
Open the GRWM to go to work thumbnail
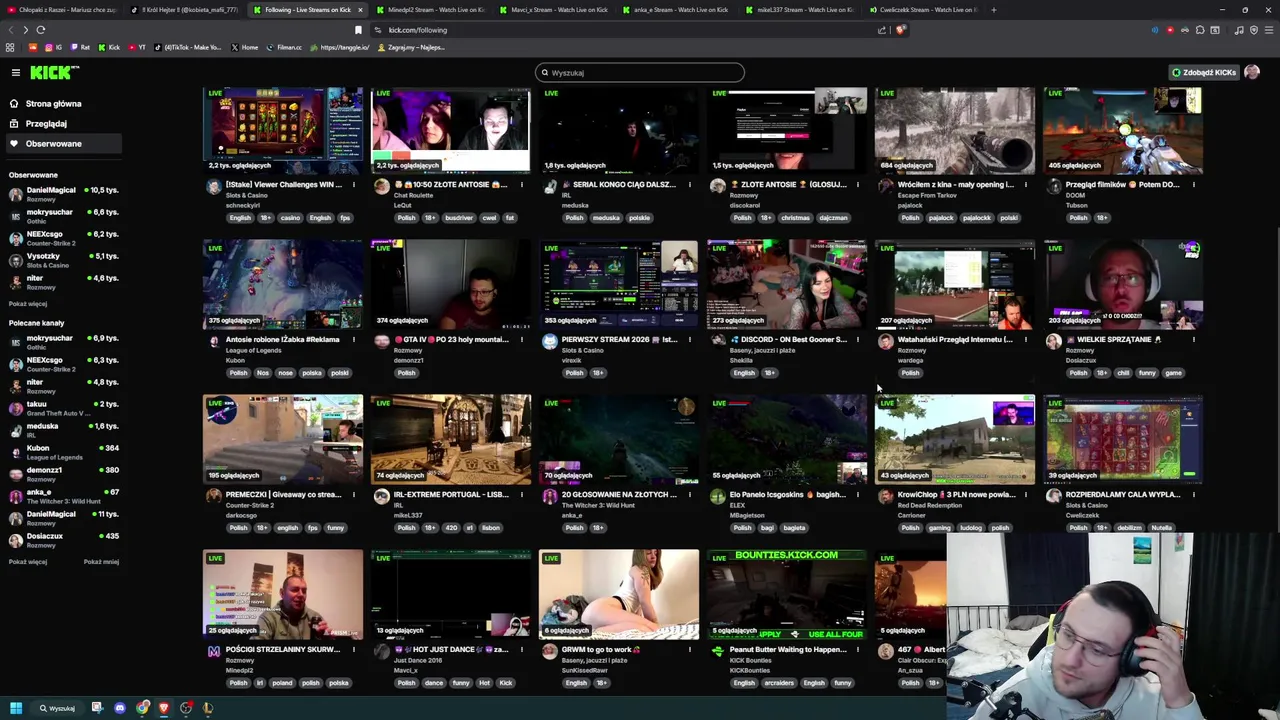click(x=619, y=595)
